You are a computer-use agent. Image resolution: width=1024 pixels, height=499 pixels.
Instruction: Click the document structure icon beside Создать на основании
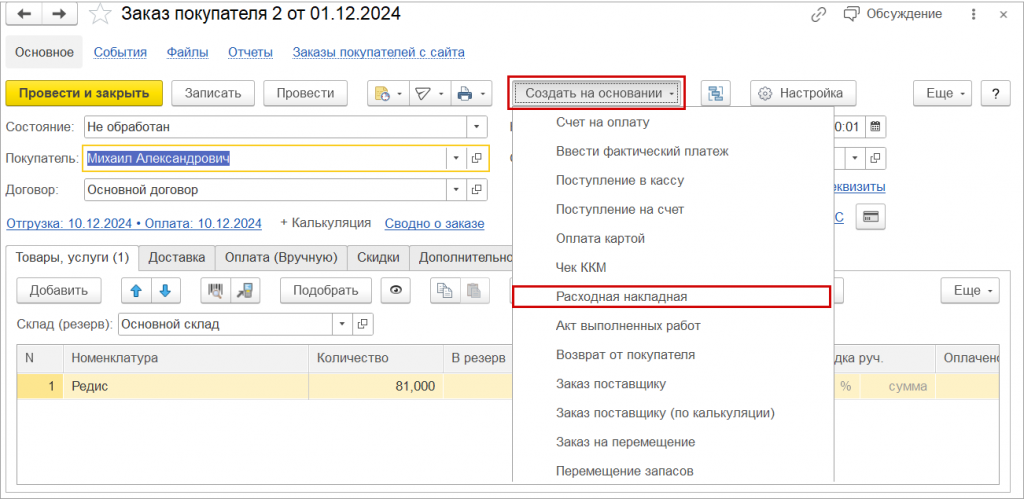pyautogui.click(x=715, y=93)
